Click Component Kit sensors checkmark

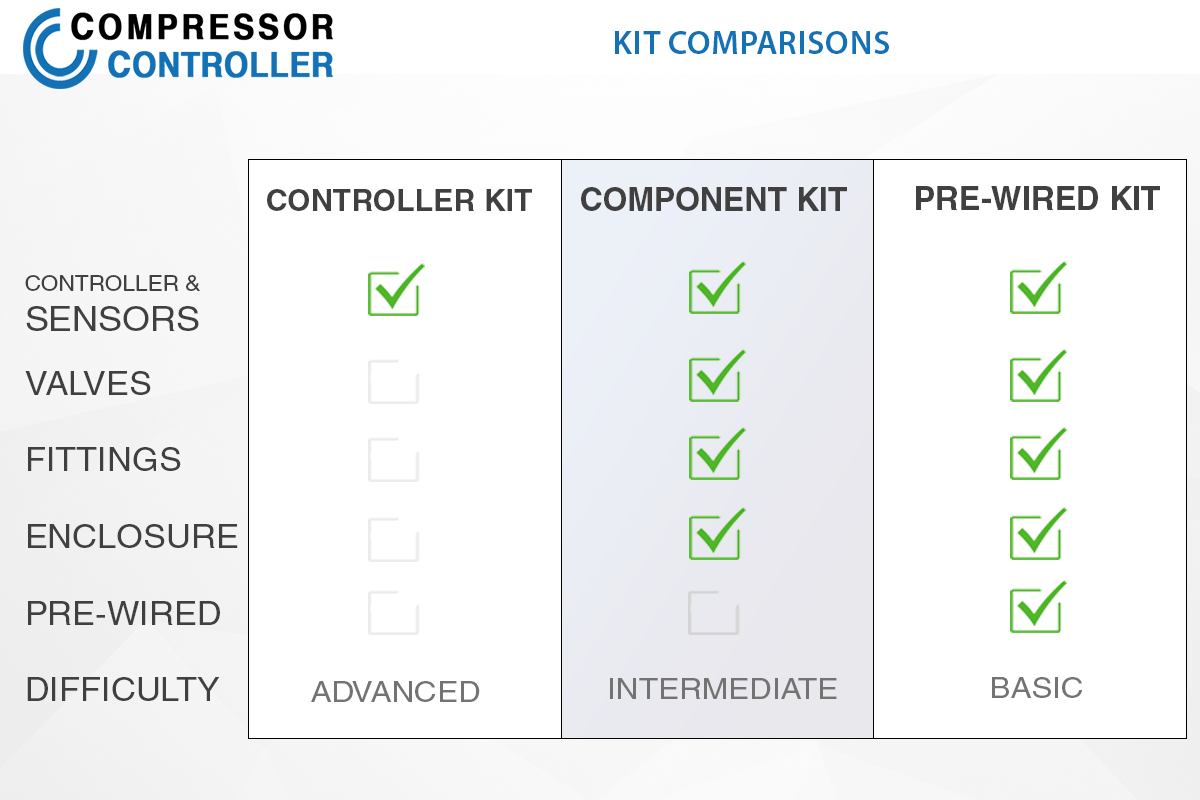coord(715,290)
